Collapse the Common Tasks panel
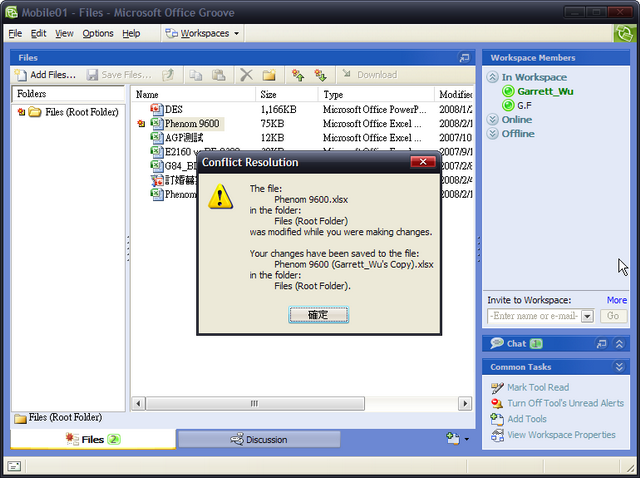Screen dimensions: 640x478 619,367
